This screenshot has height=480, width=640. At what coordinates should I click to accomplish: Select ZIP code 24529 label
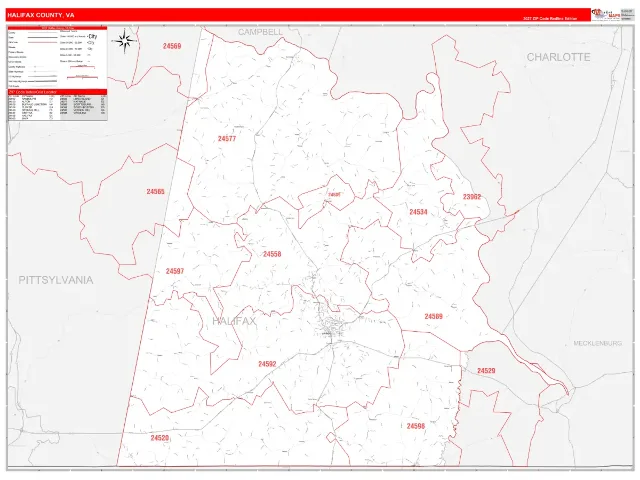pos(486,371)
